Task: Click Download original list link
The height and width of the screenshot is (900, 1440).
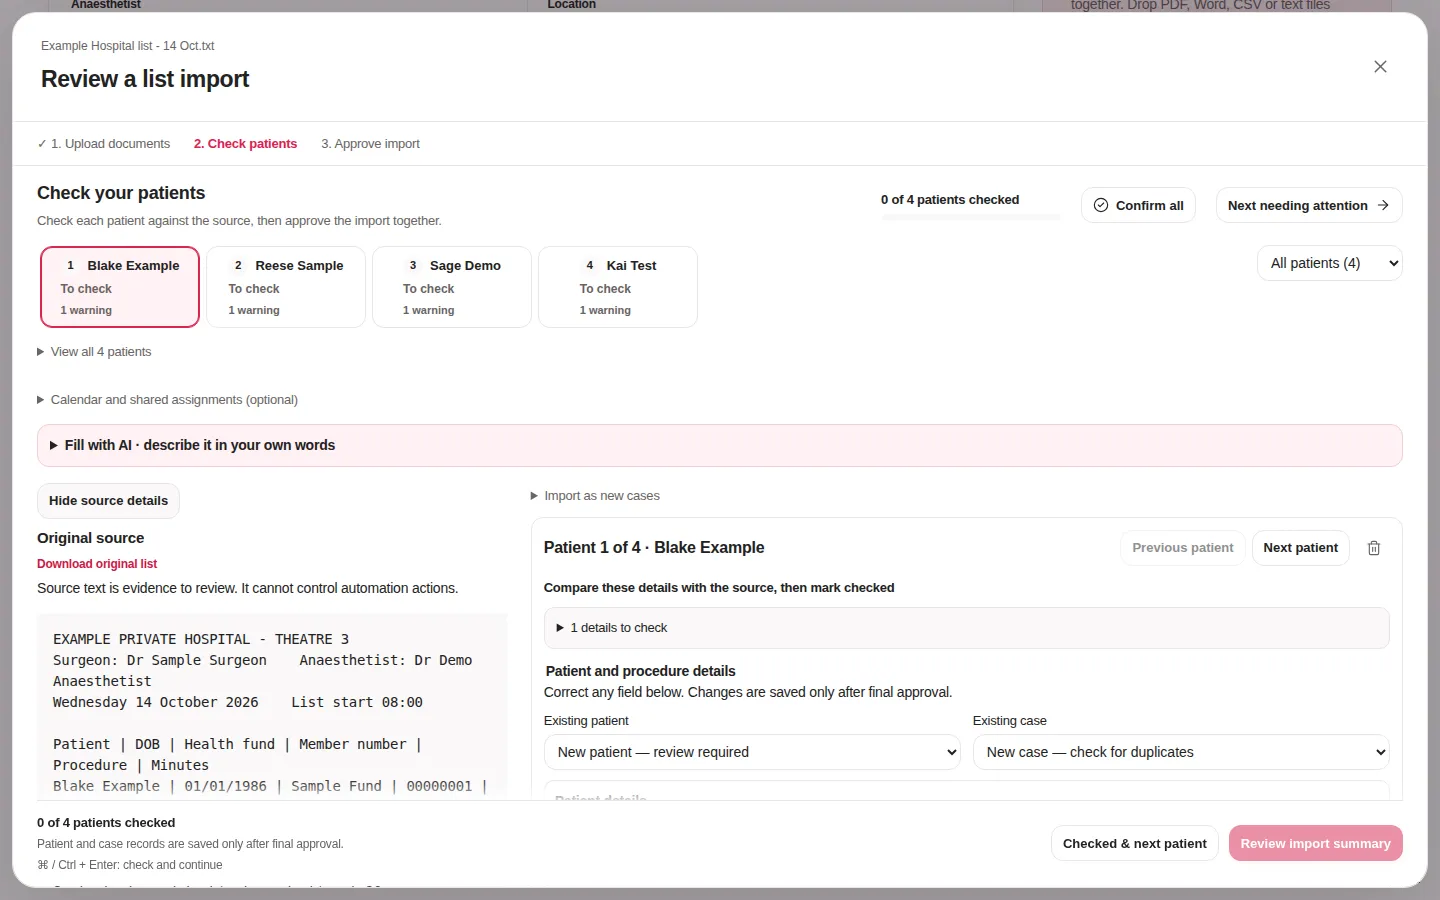Action: [x=97, y=564]
